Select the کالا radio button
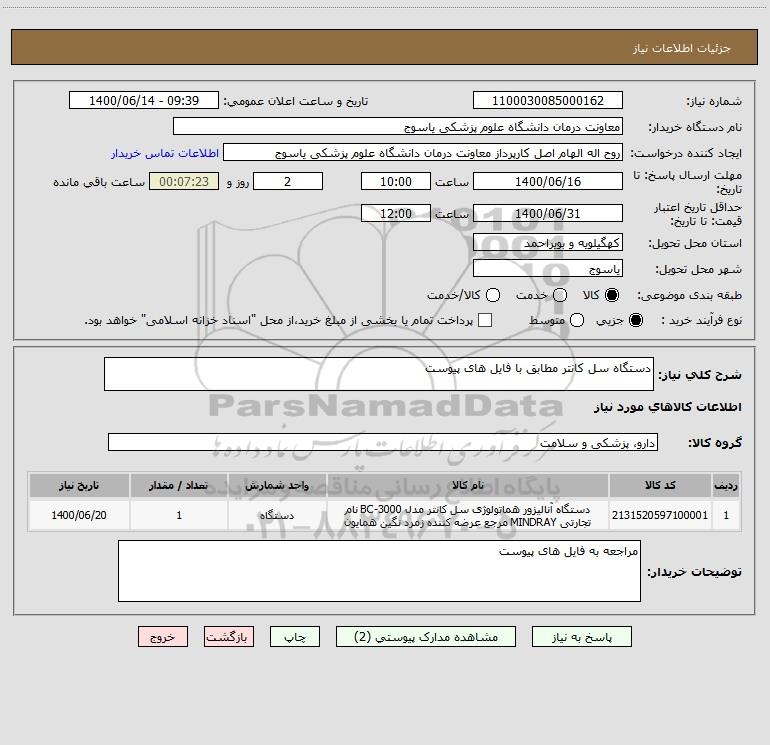Image resolution: width=770 pixels, height=745 pixels. [612, 295]
